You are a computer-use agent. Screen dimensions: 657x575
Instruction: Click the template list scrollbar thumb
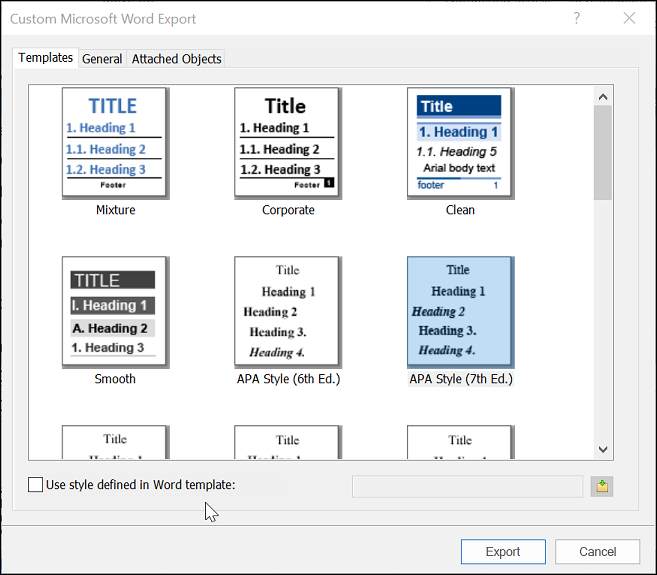[602, 152]
